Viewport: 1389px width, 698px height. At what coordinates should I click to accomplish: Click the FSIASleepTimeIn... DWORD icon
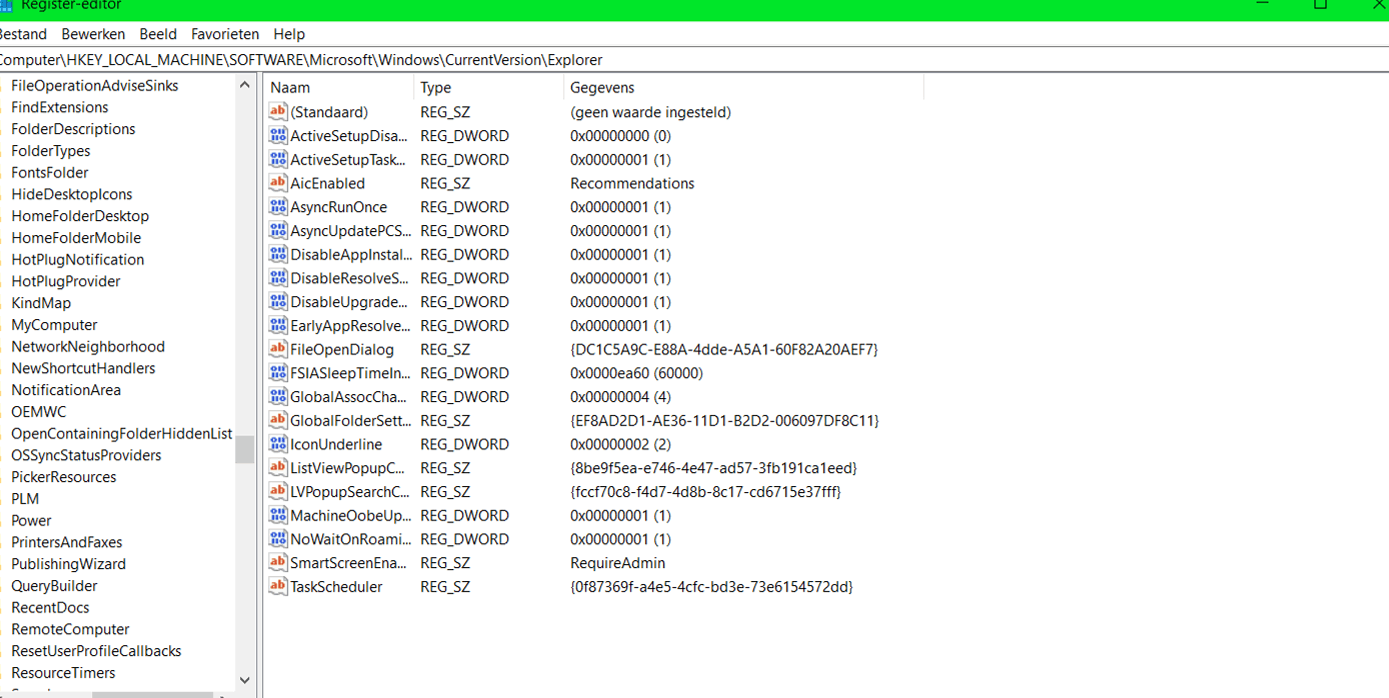(x=278, y=373)
